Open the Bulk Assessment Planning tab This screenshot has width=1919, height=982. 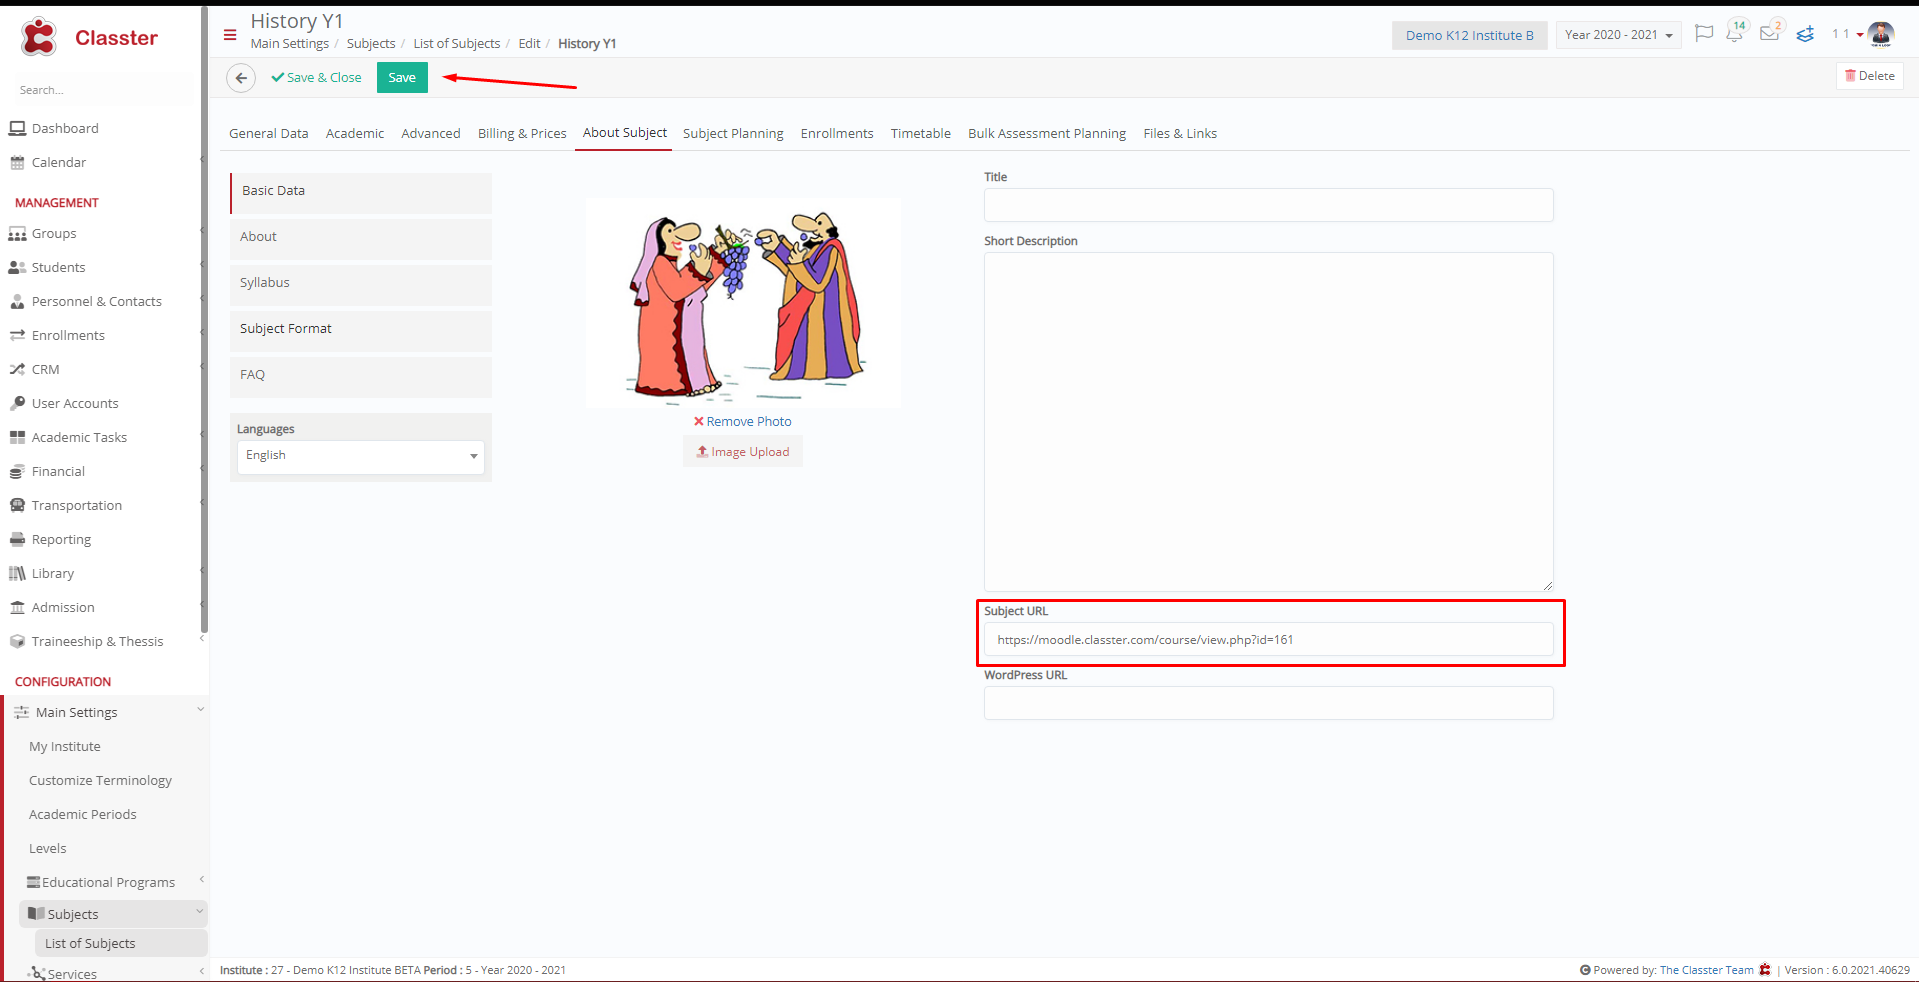[1047, 133]
